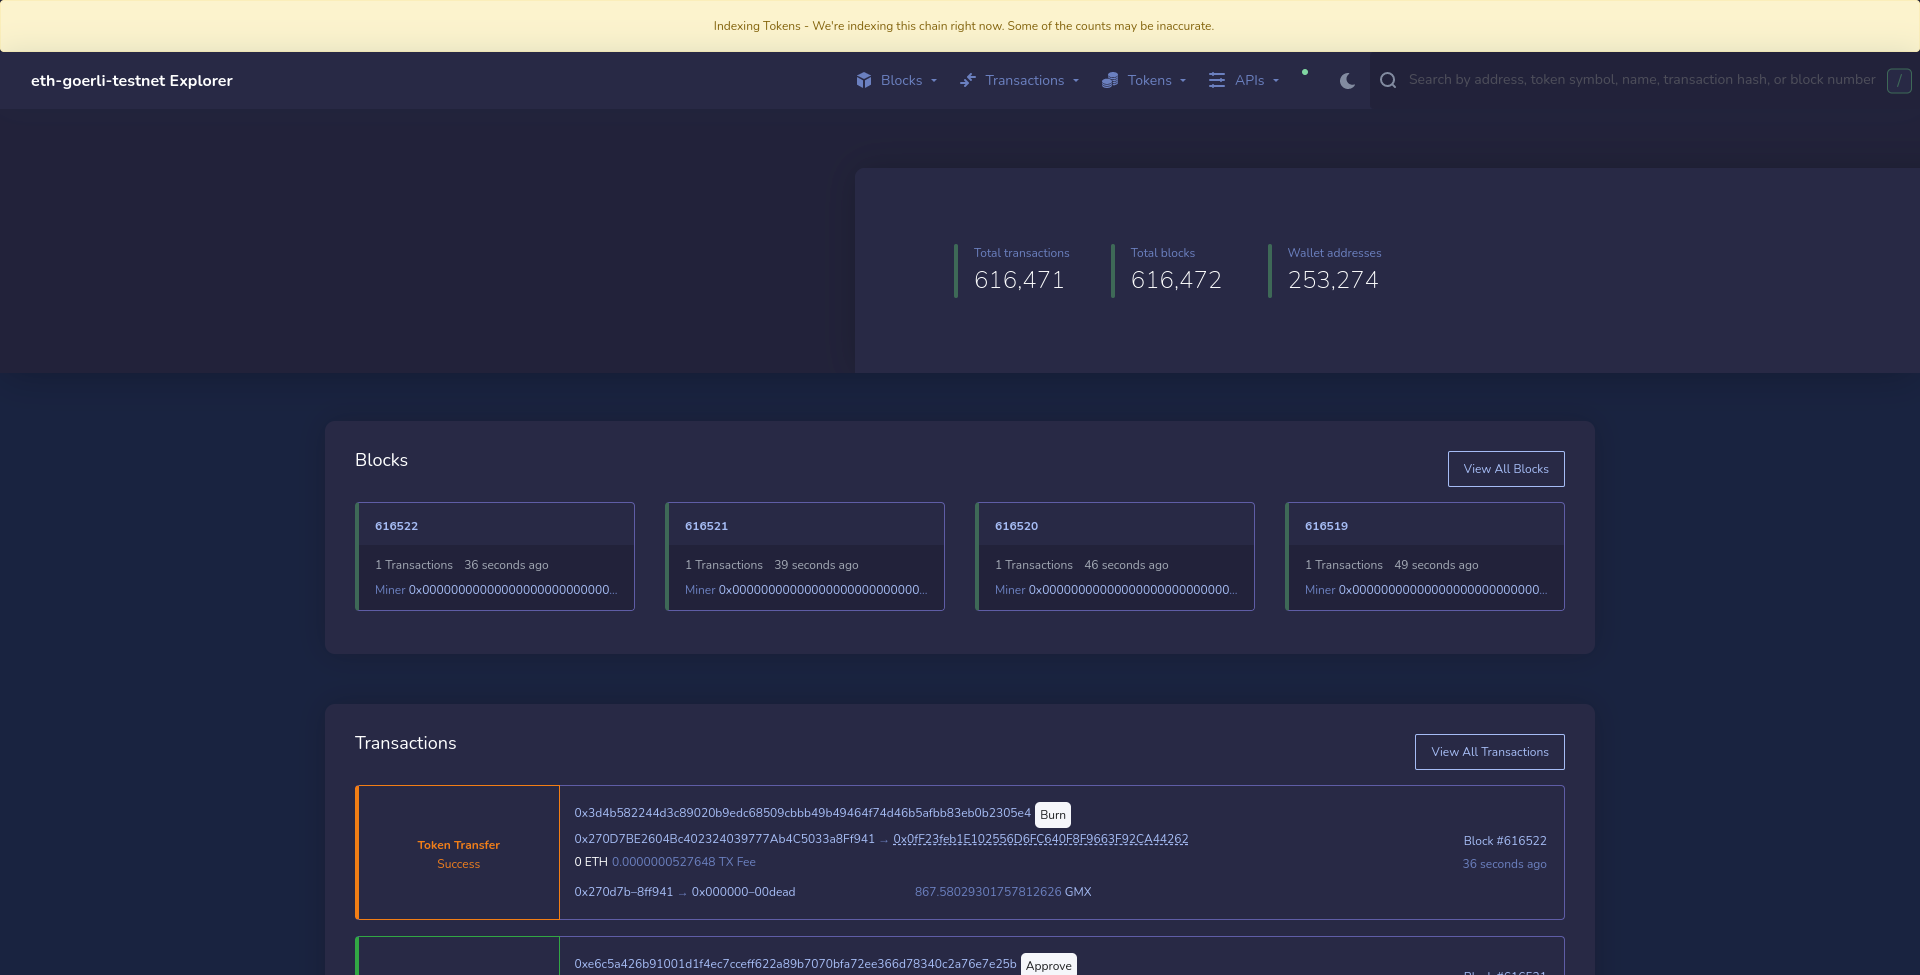Open Block #616522 link in transaction row

(1505, 841)
